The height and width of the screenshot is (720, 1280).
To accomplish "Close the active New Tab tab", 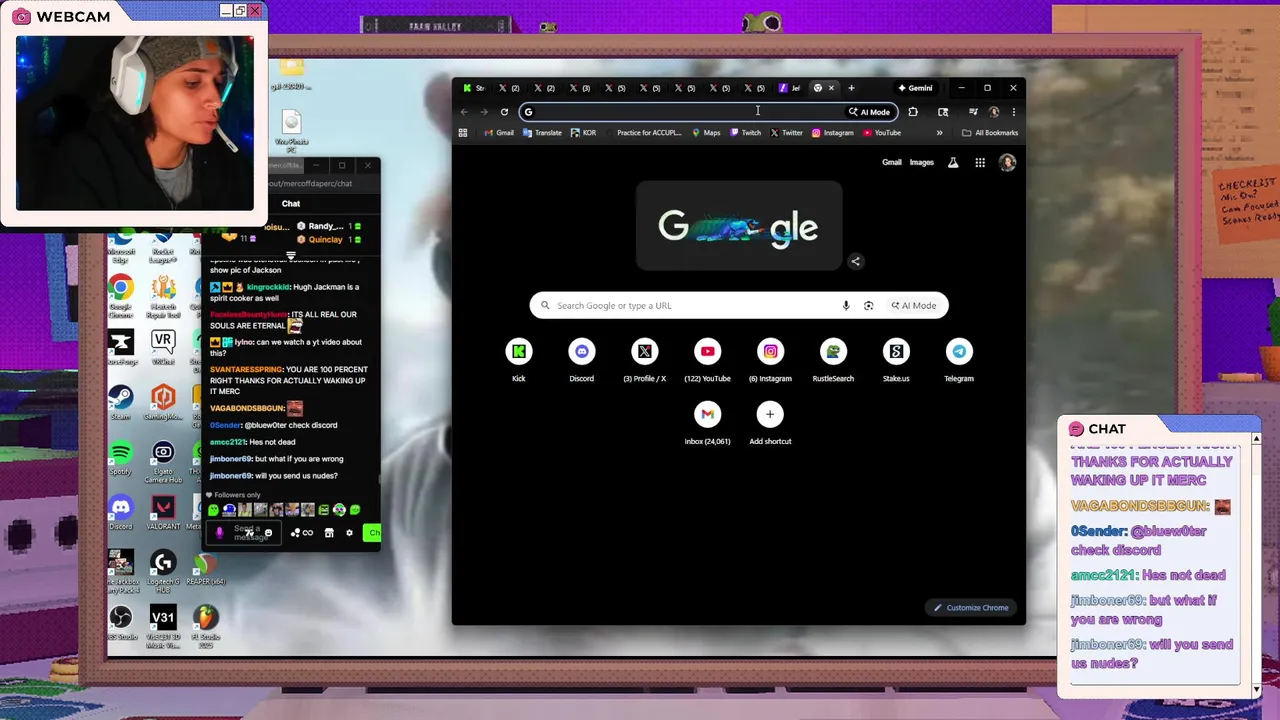I will tap(830, 88).
